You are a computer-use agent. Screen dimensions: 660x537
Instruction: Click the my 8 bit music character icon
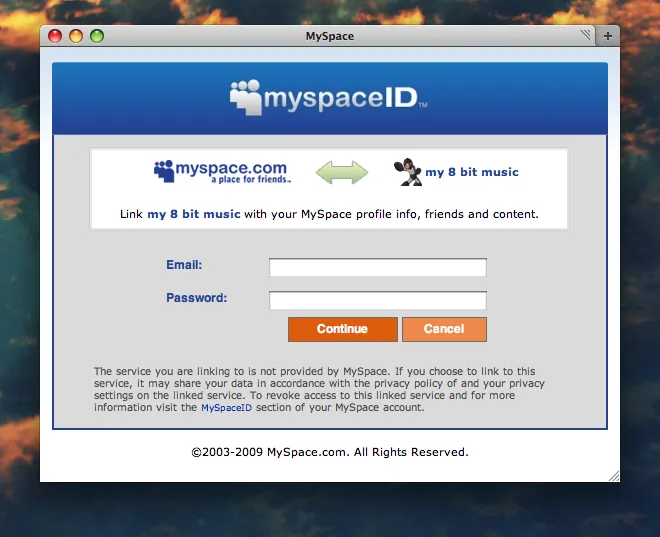coord(407,172)
